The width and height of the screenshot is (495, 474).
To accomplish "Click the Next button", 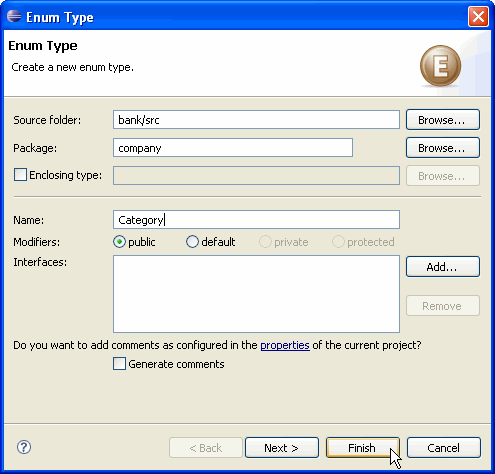I will [282, 448].
